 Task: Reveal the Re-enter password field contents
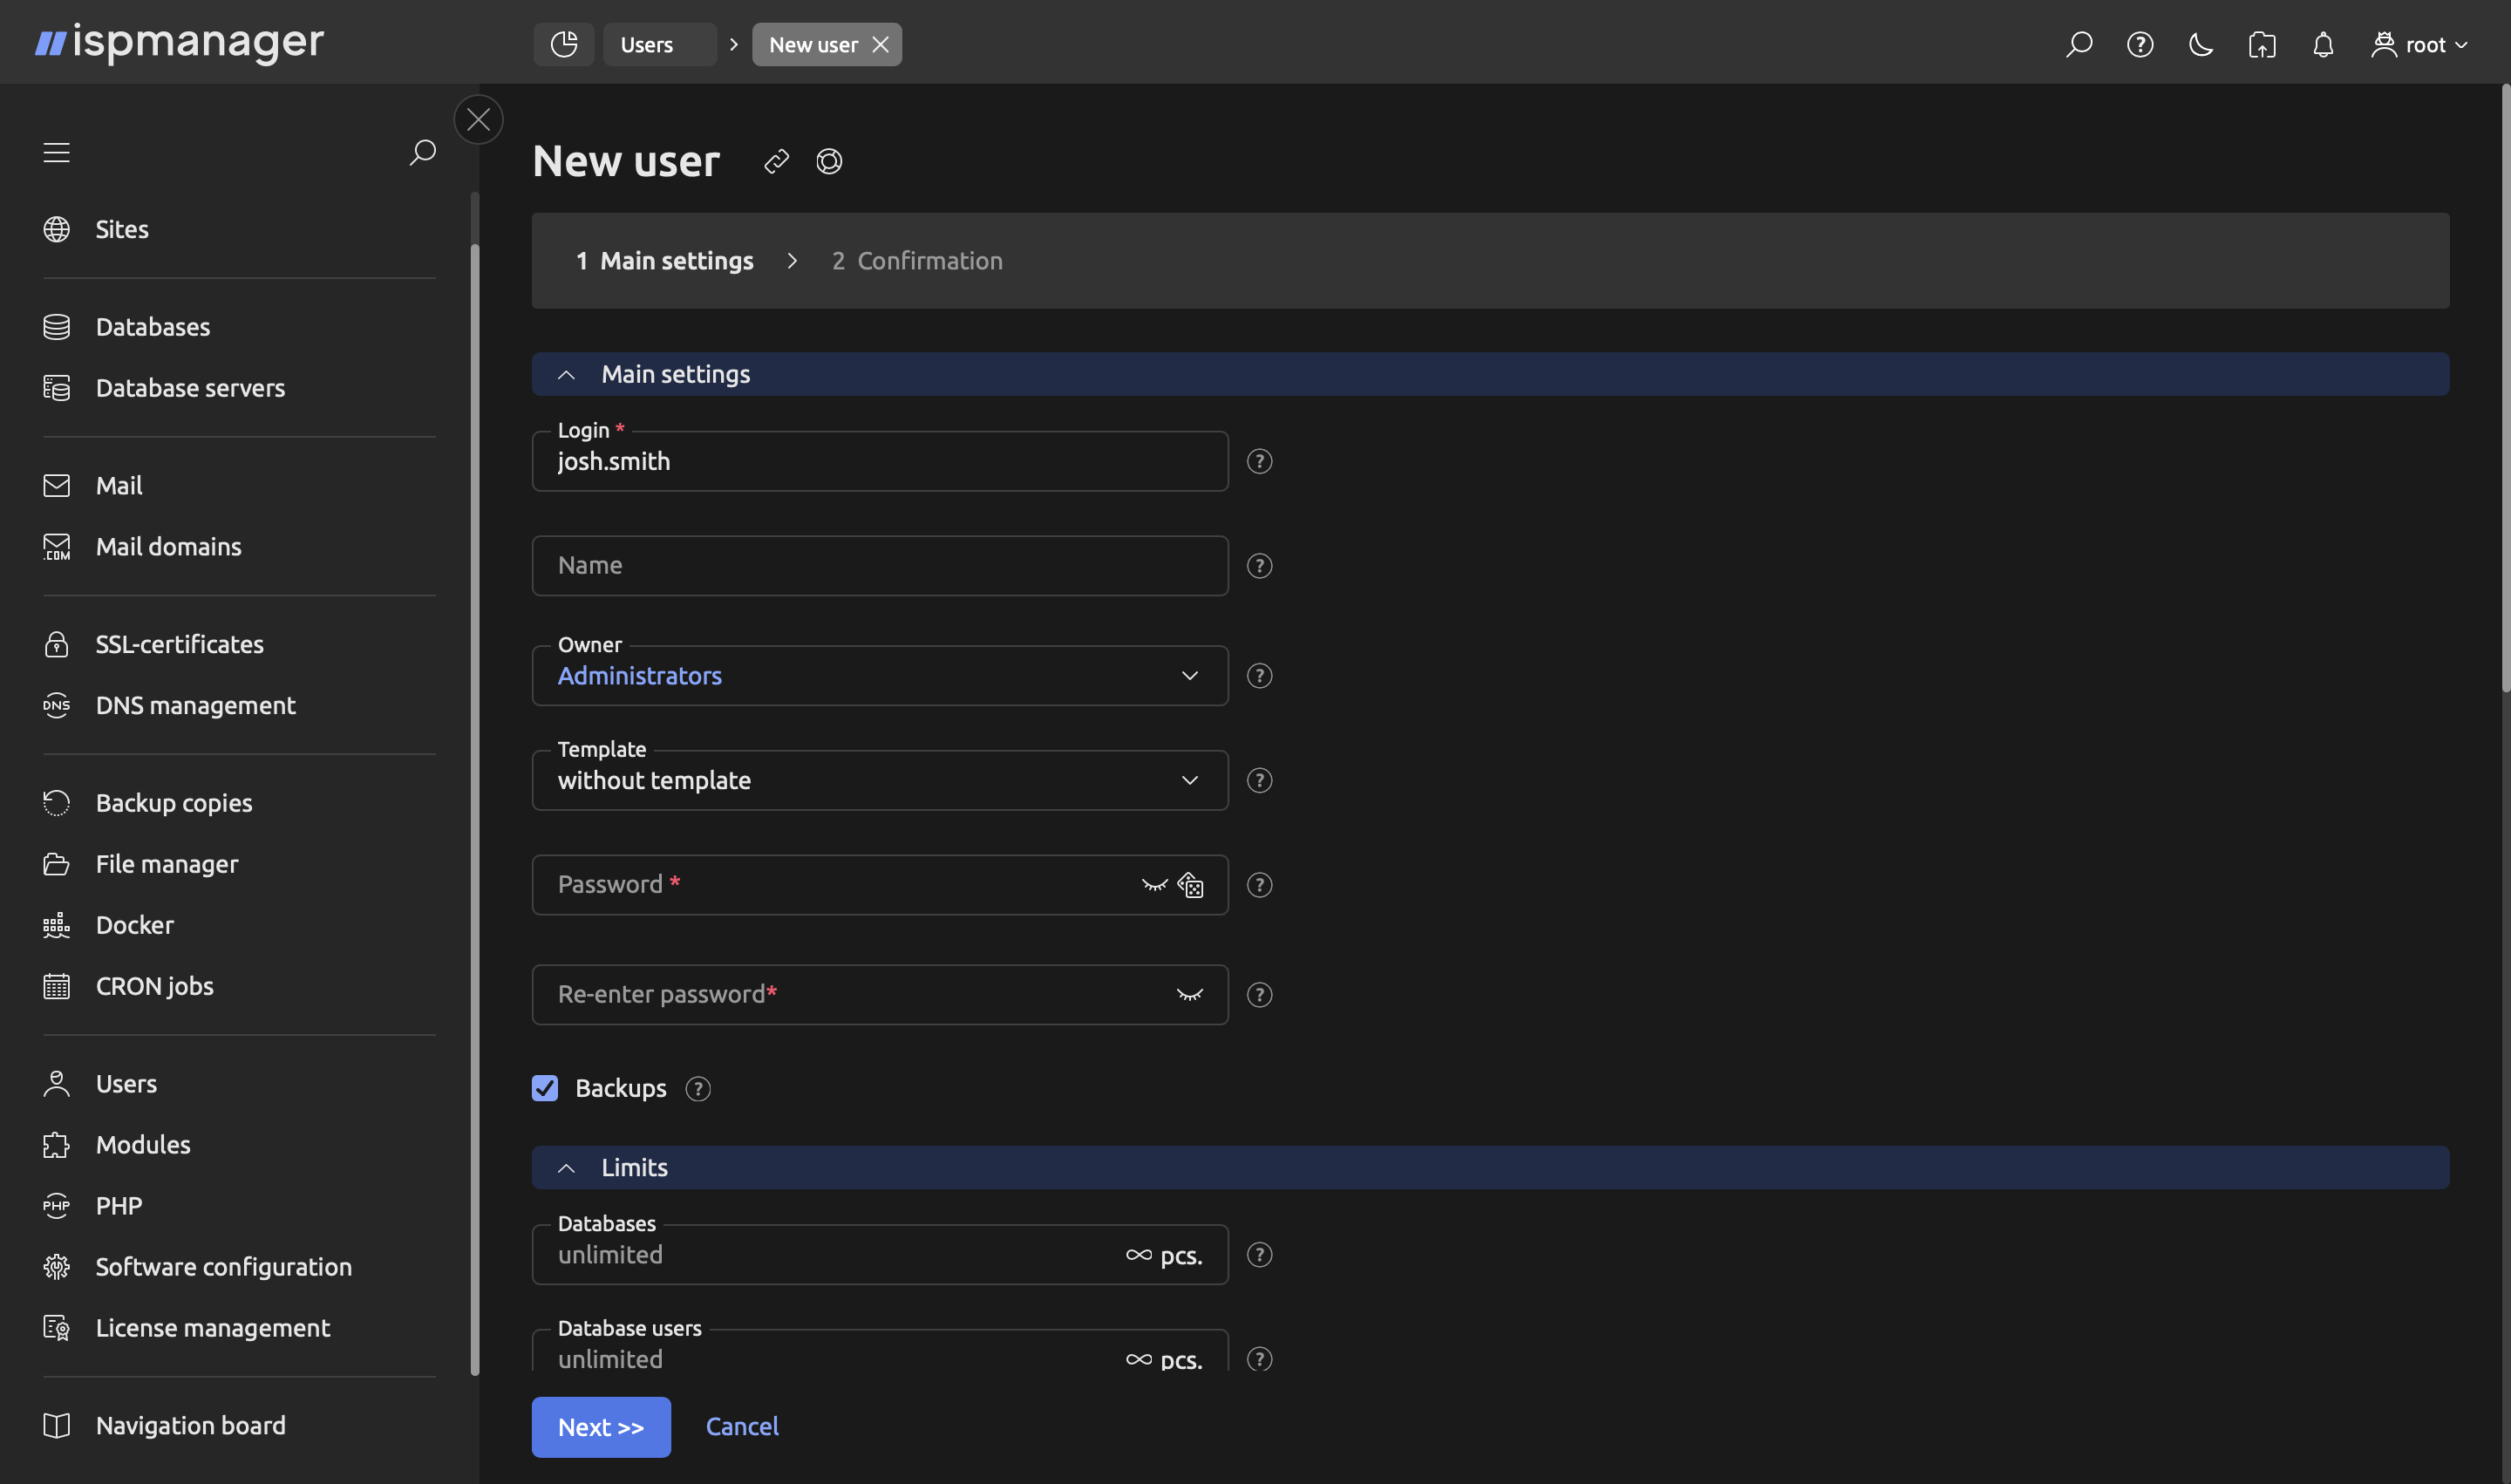[1190, 994]
